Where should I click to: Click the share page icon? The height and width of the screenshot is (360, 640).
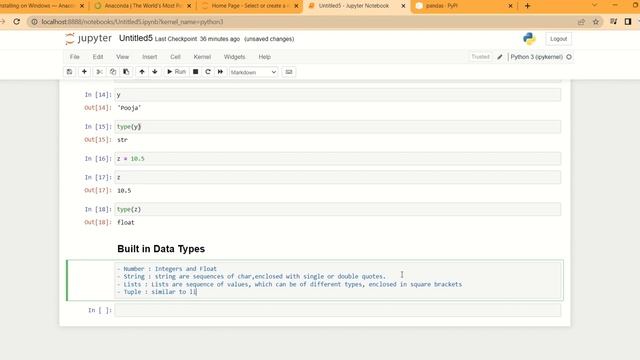581,22
